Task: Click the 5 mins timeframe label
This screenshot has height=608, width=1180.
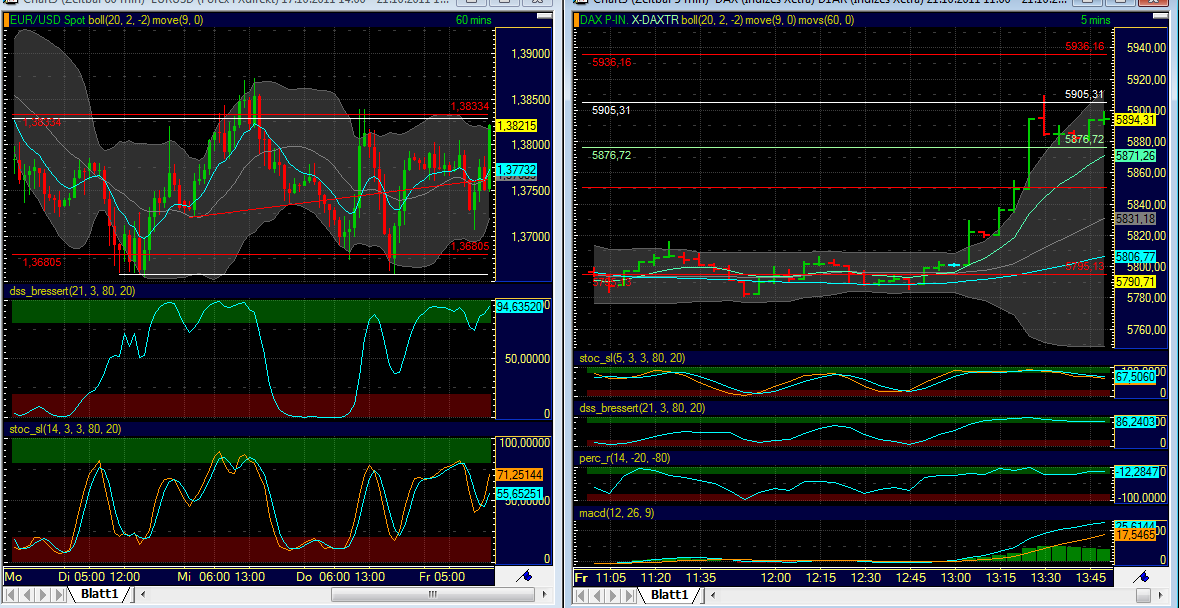Action: 1093,19
